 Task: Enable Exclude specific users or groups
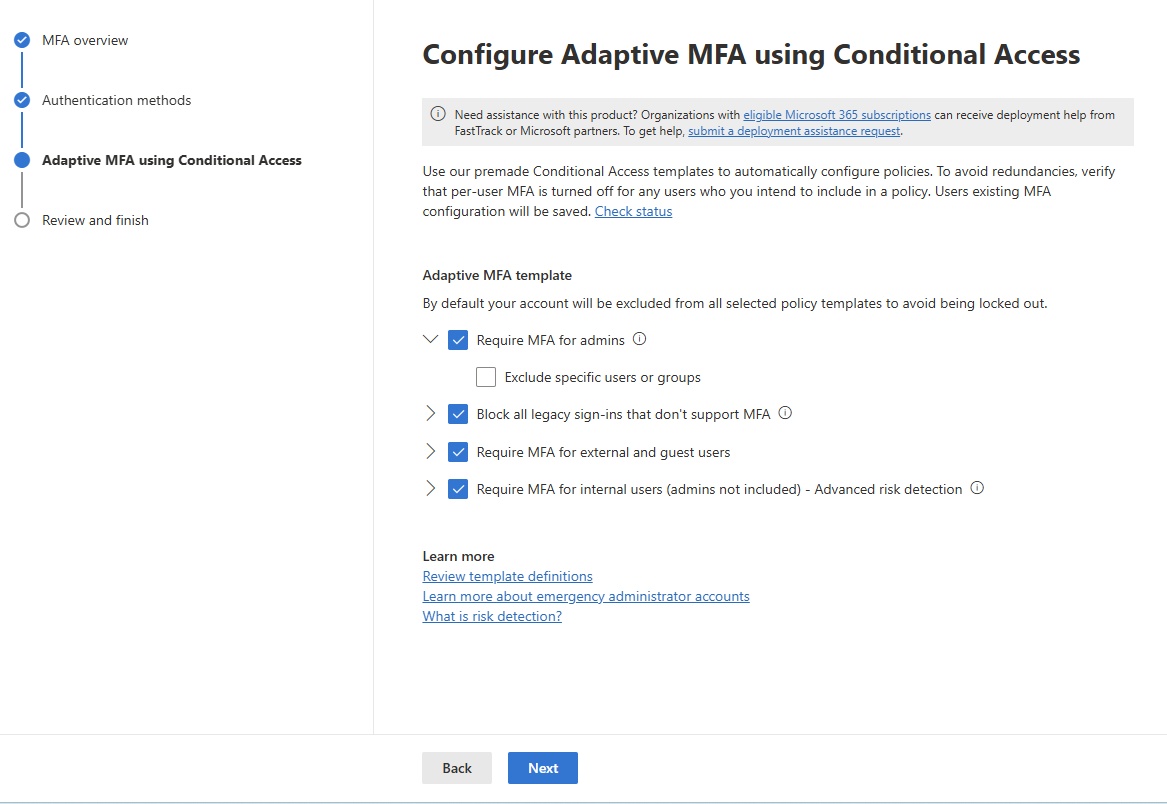coord(486,377)
